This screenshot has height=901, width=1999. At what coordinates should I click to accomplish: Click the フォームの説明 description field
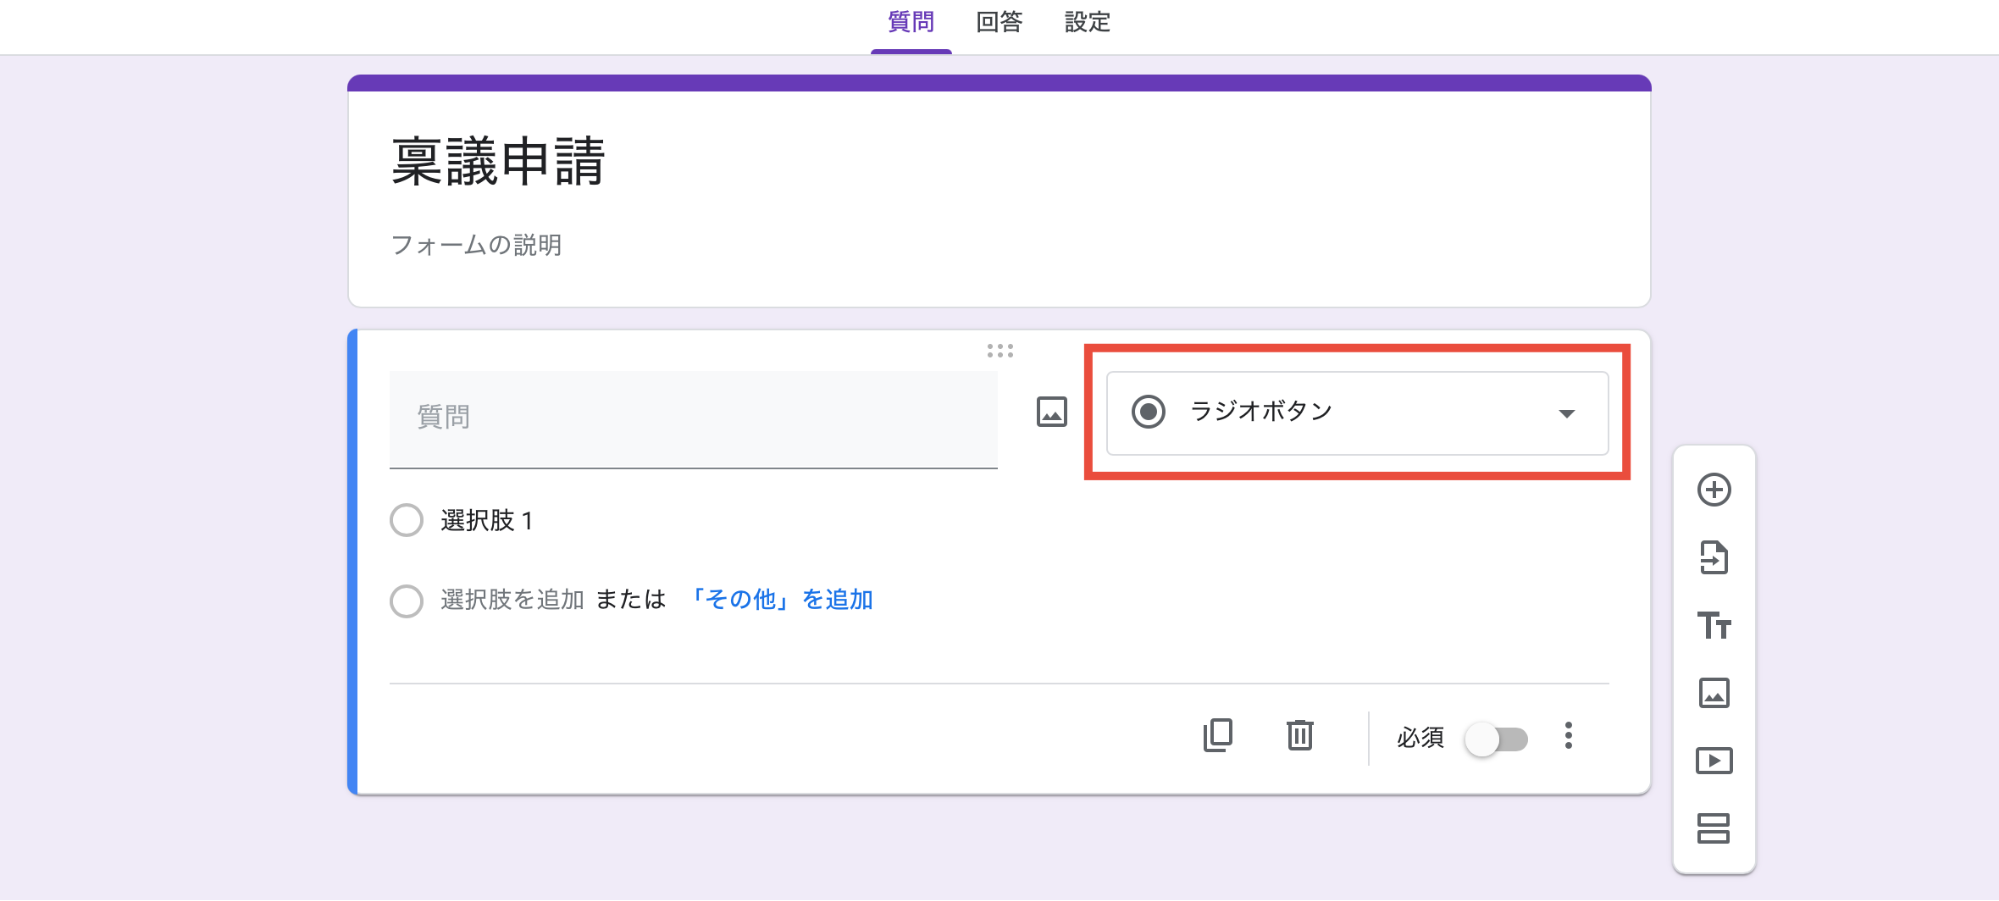[476, 245]
